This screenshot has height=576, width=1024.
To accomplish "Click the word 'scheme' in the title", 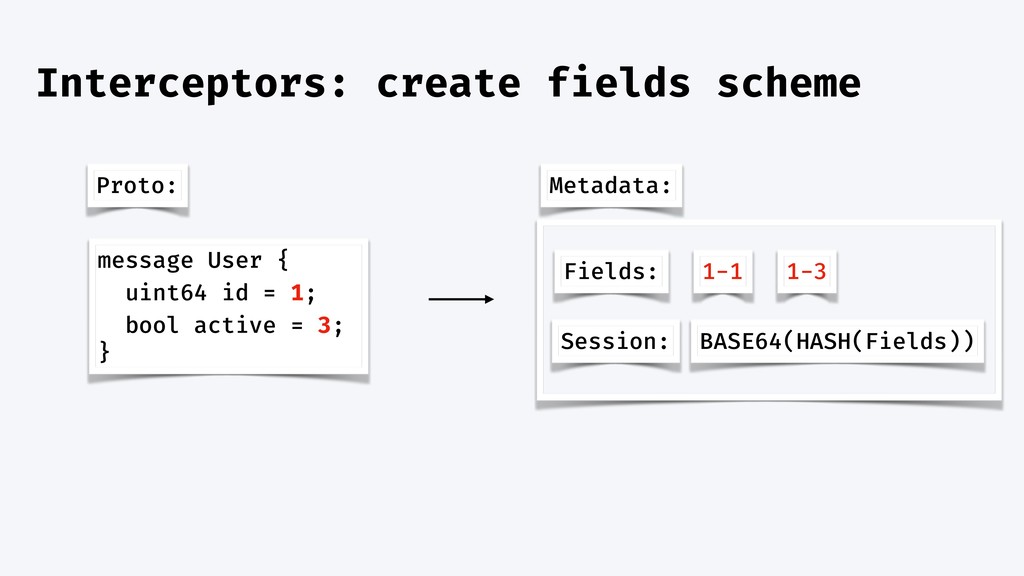I will coord(788,84).
